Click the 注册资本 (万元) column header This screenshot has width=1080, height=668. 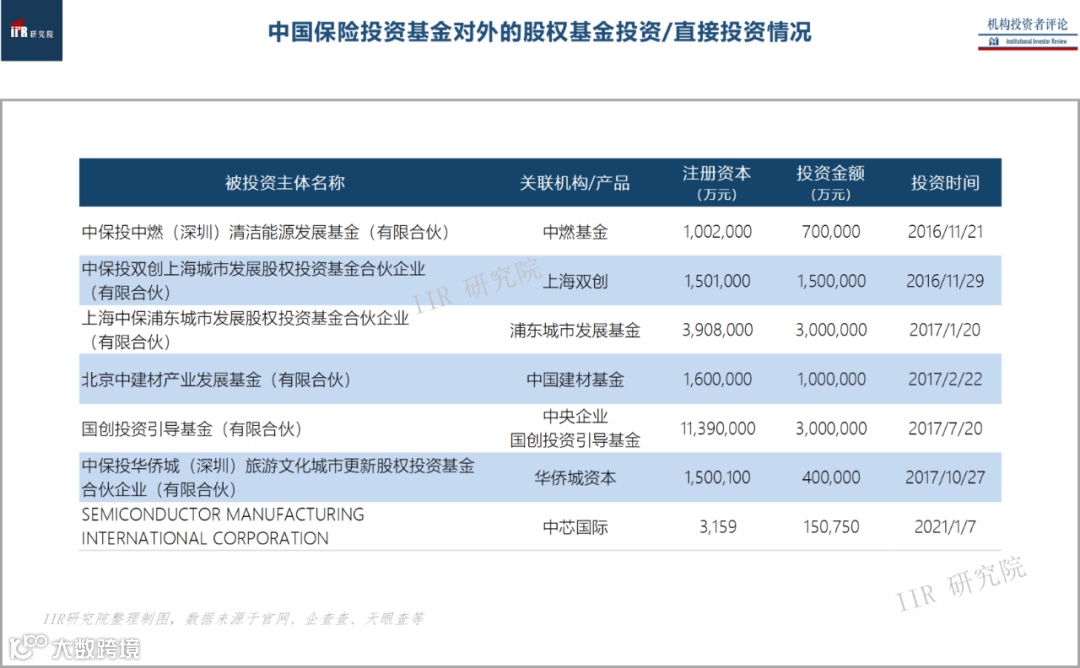tap(717, 182)
